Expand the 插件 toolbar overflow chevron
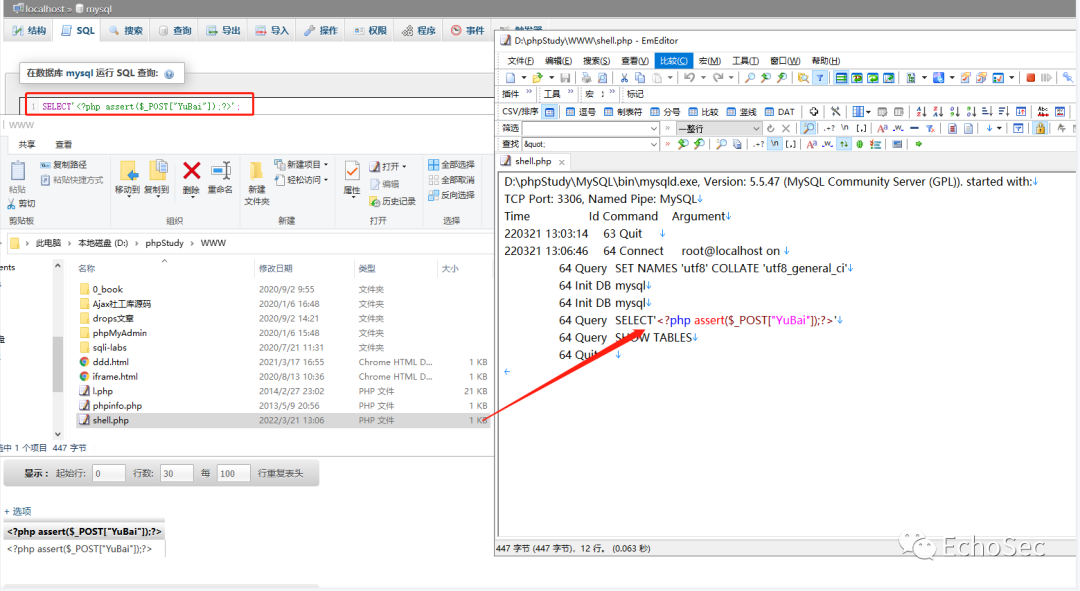 pyautogui.click(x=530, y=92)
